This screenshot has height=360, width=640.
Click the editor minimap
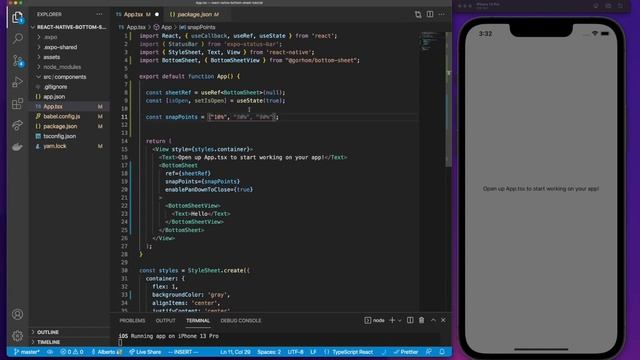tap(431, 41)
